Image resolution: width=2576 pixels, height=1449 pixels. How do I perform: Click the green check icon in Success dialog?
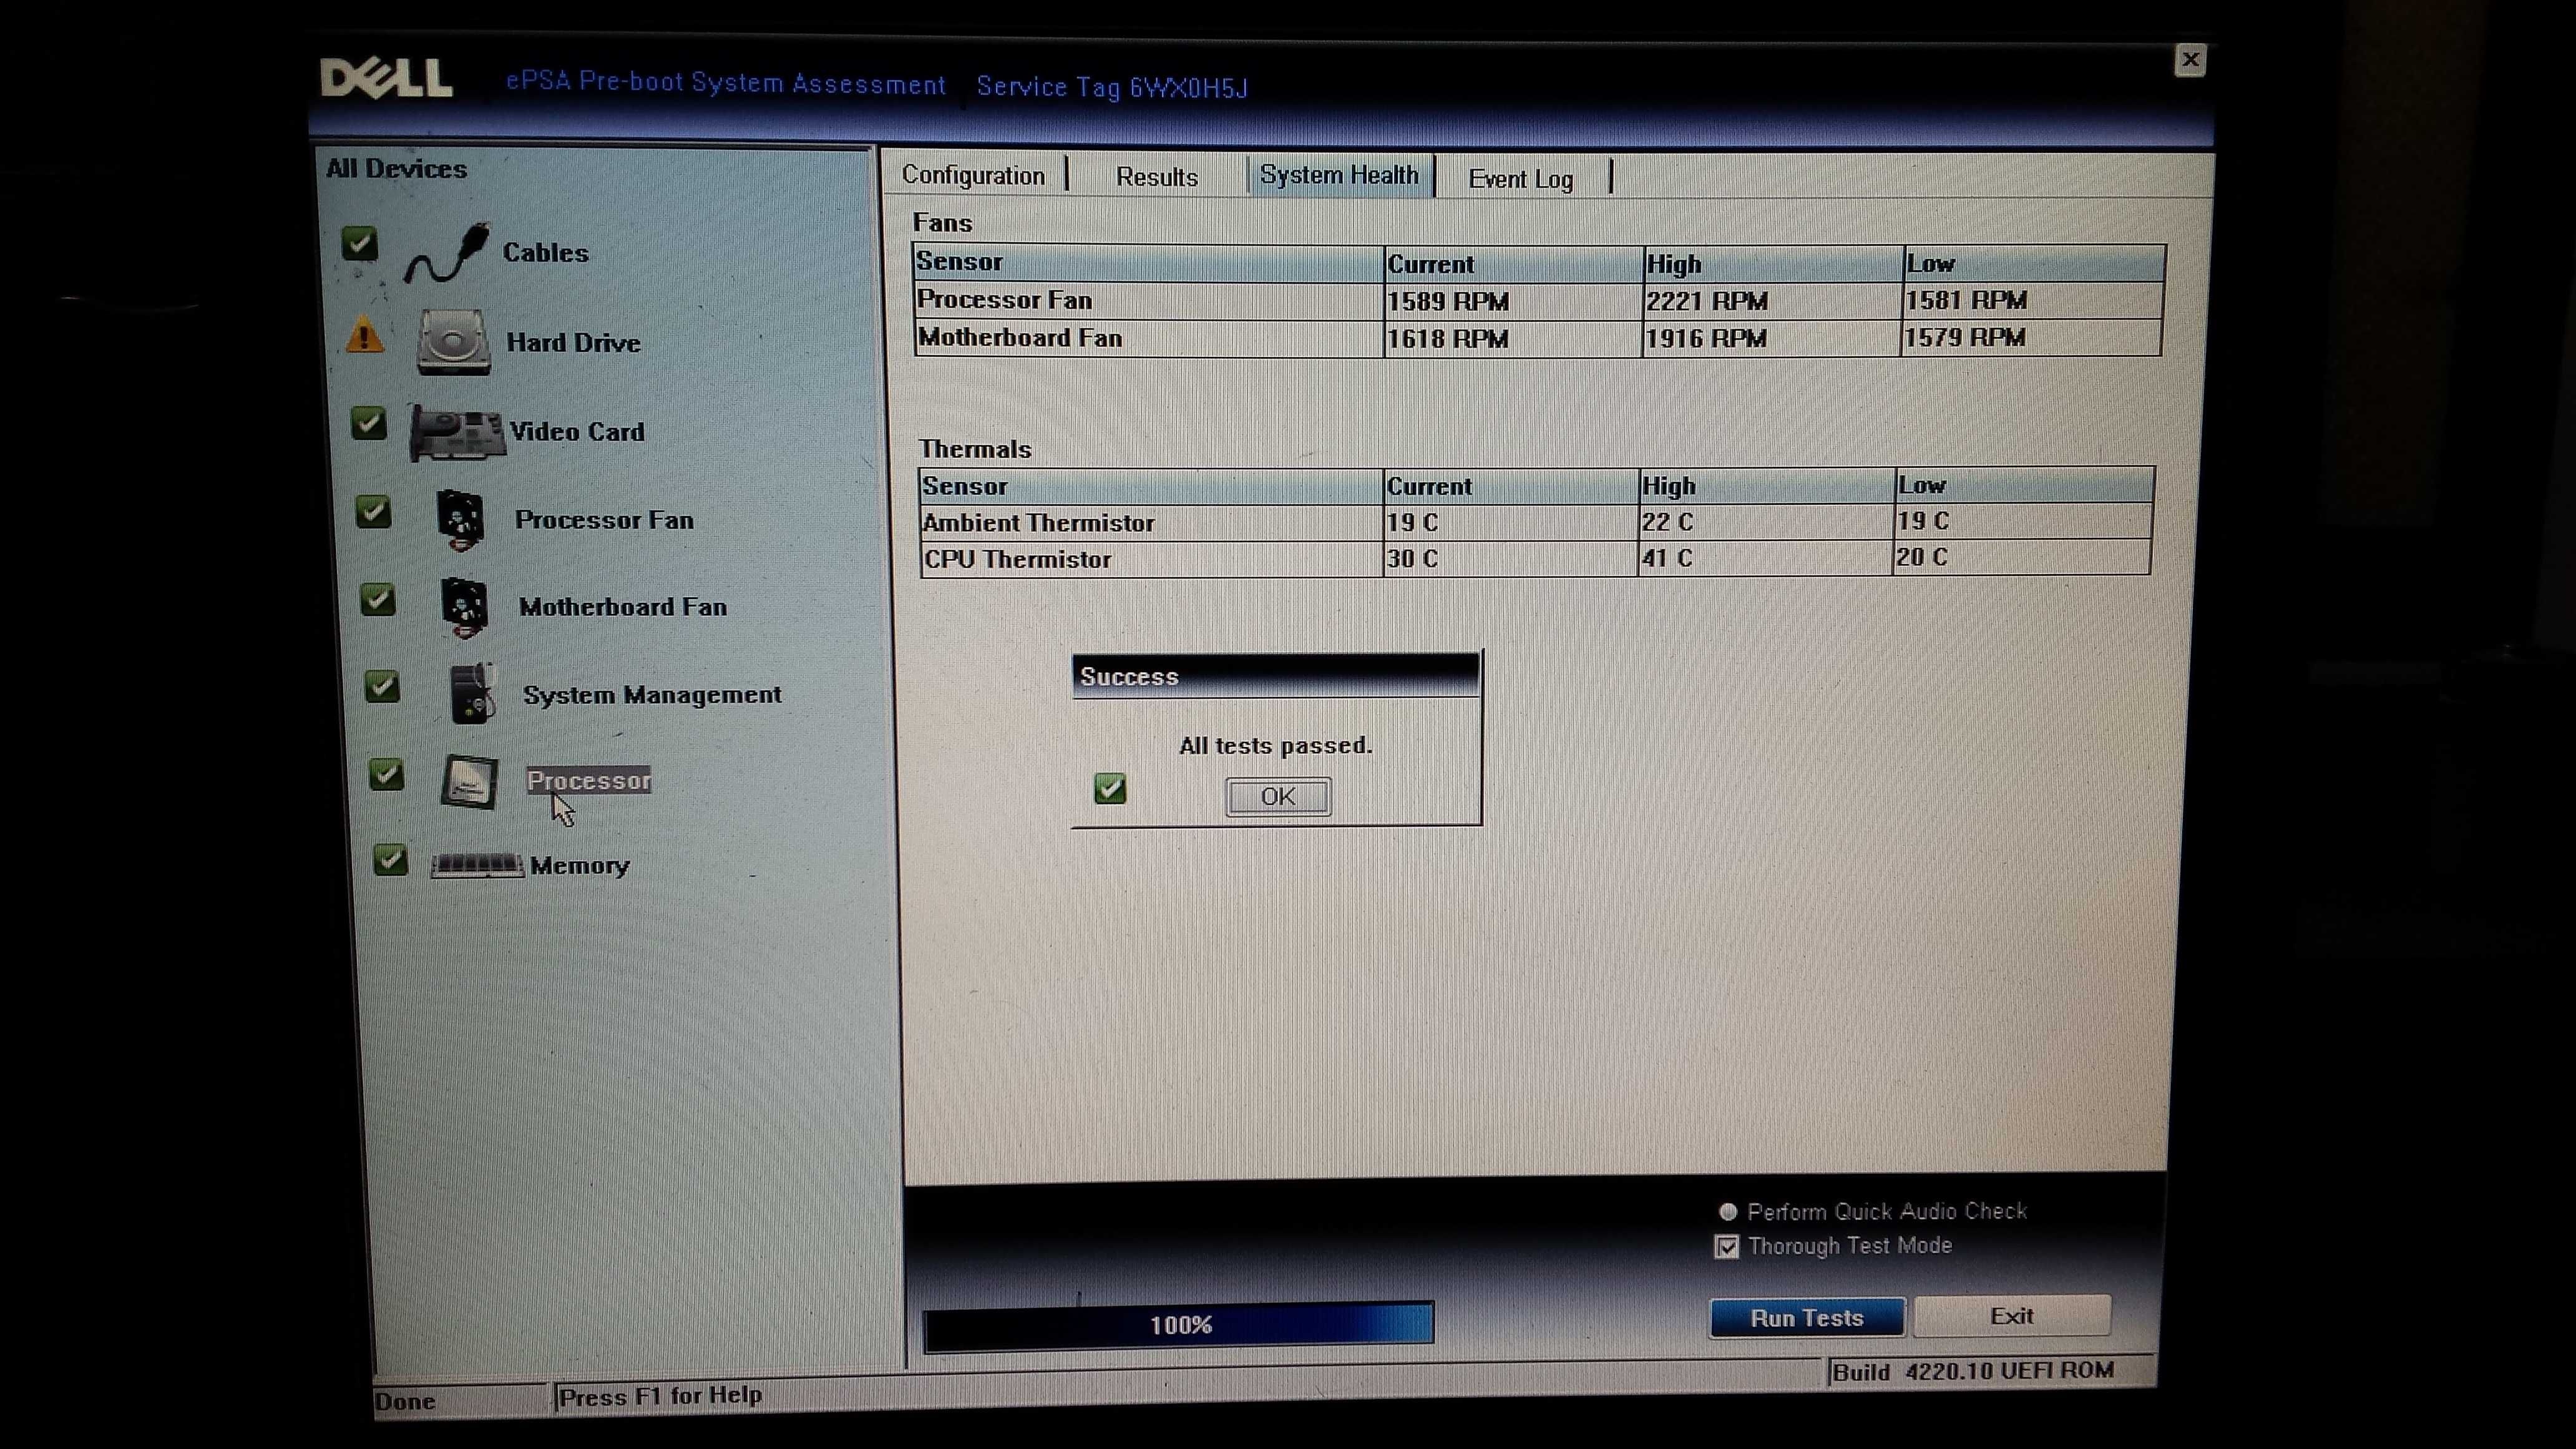tap(1110, 789)
